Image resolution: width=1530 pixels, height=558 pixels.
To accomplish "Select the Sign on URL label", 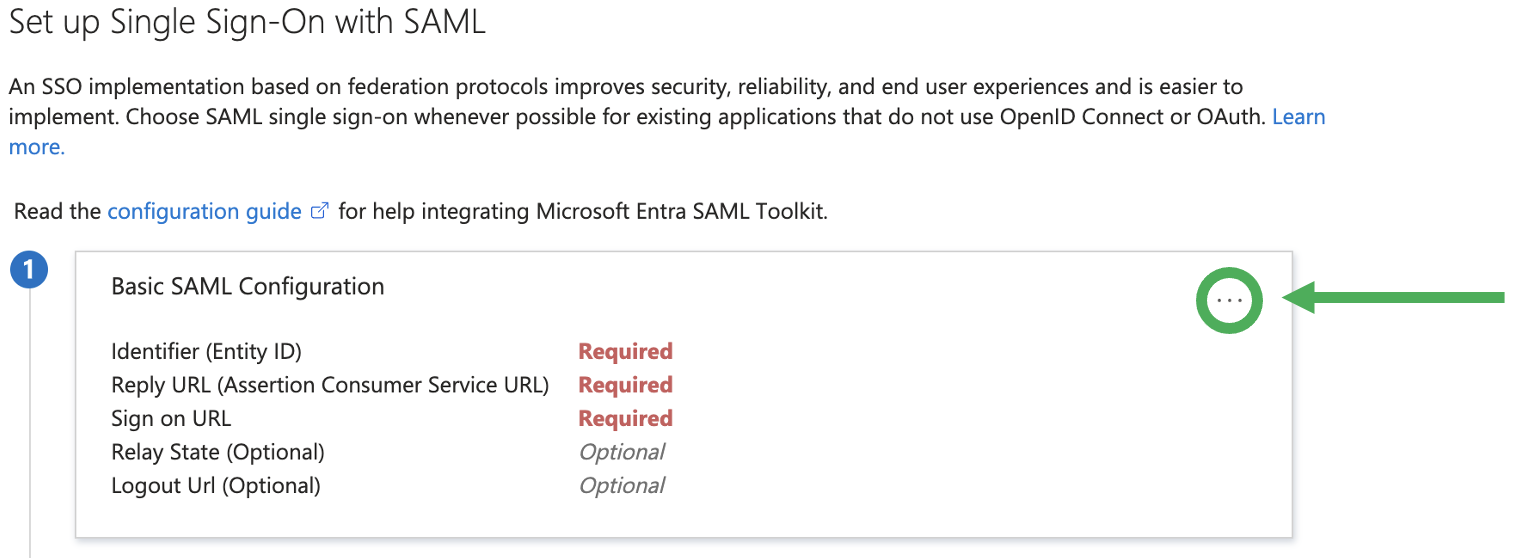I will coord(171,418).
